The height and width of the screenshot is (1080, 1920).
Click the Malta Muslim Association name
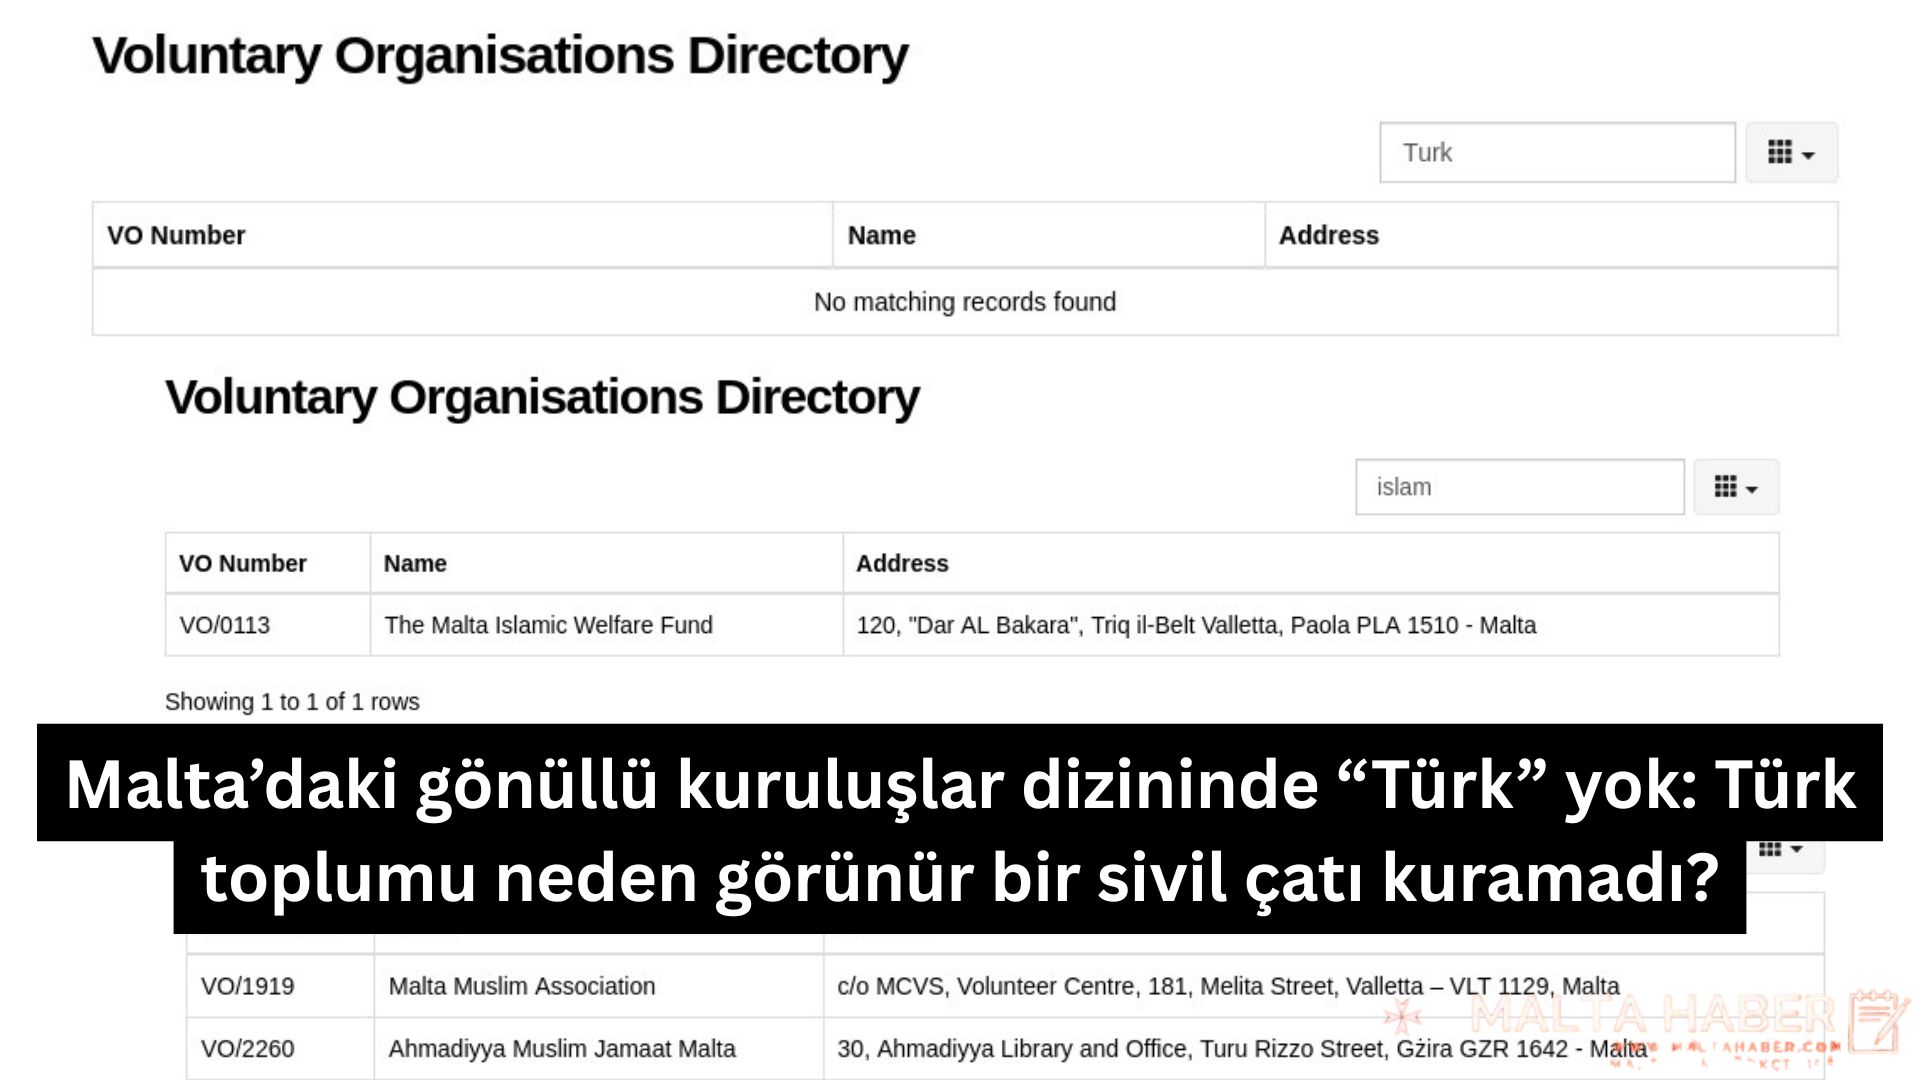(521, 986)
